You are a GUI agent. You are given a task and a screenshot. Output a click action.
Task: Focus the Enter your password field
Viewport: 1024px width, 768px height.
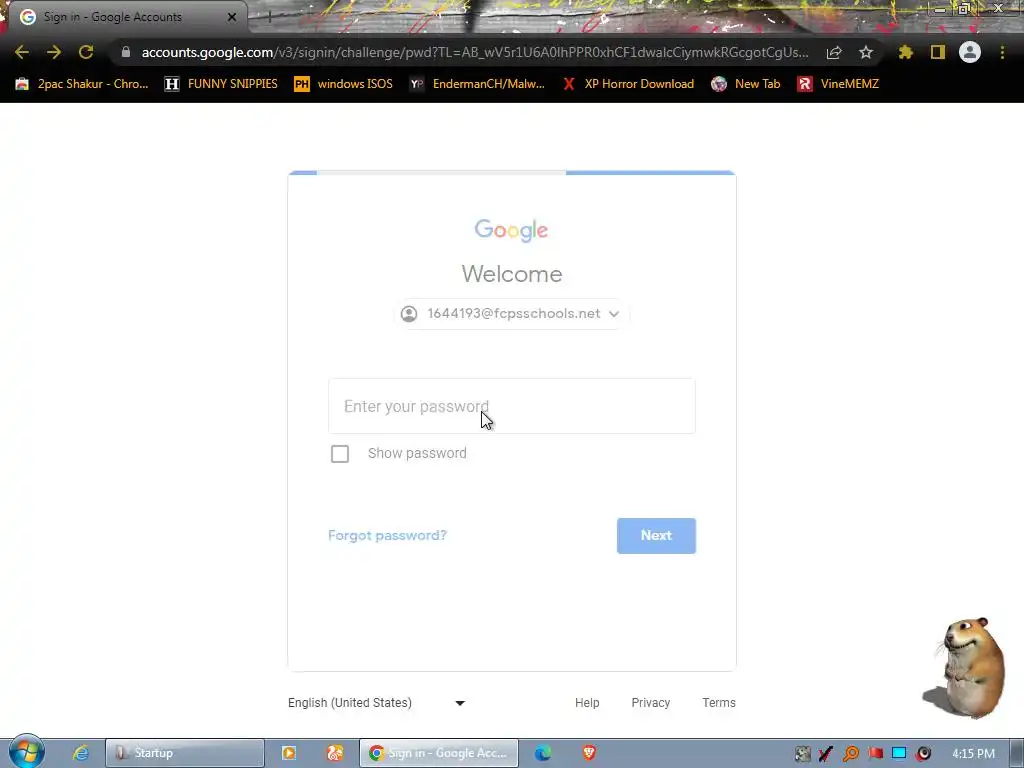coord(512,406)
